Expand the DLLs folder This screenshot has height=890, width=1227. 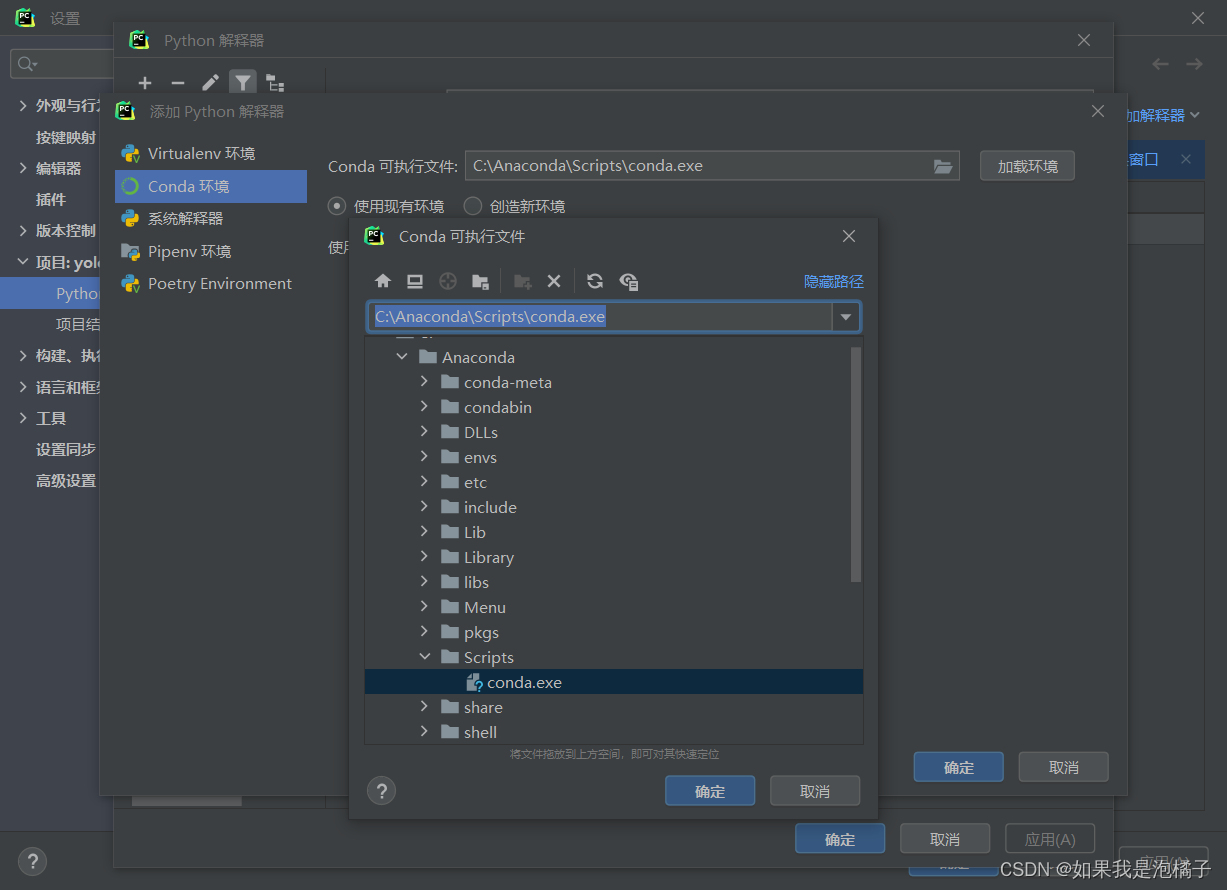[424, 432]
